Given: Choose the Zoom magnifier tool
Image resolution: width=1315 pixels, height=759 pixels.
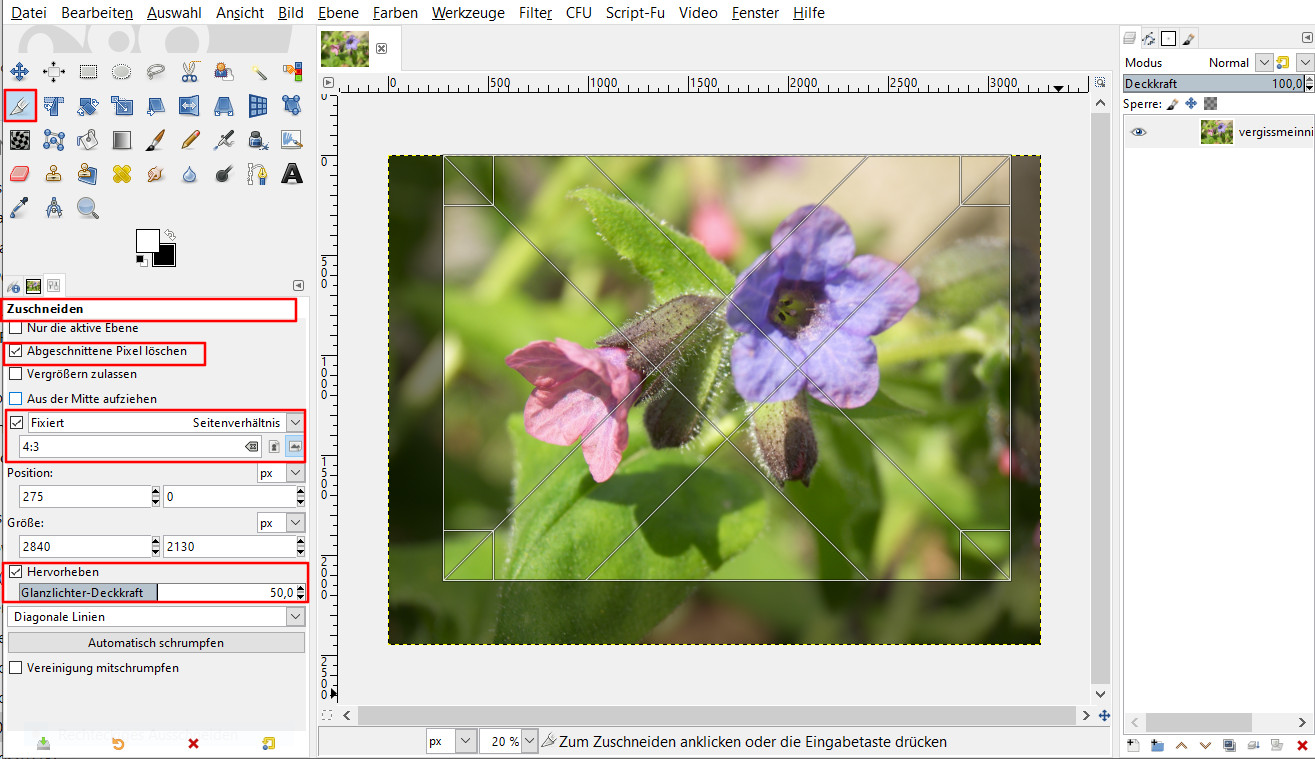Looking at the screenshot, I should pyautogui.click(x=88, y=208).
